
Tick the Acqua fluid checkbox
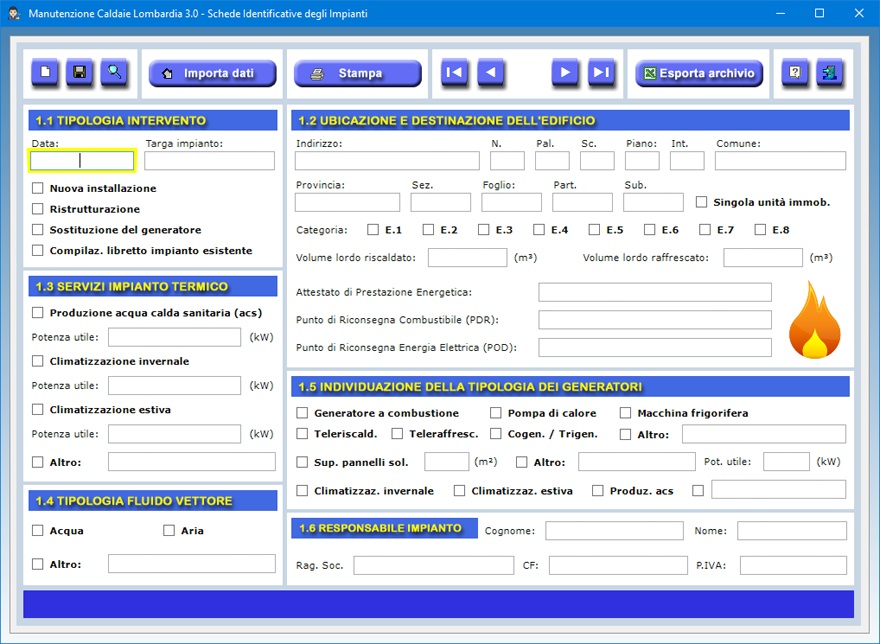coord(38,531)
